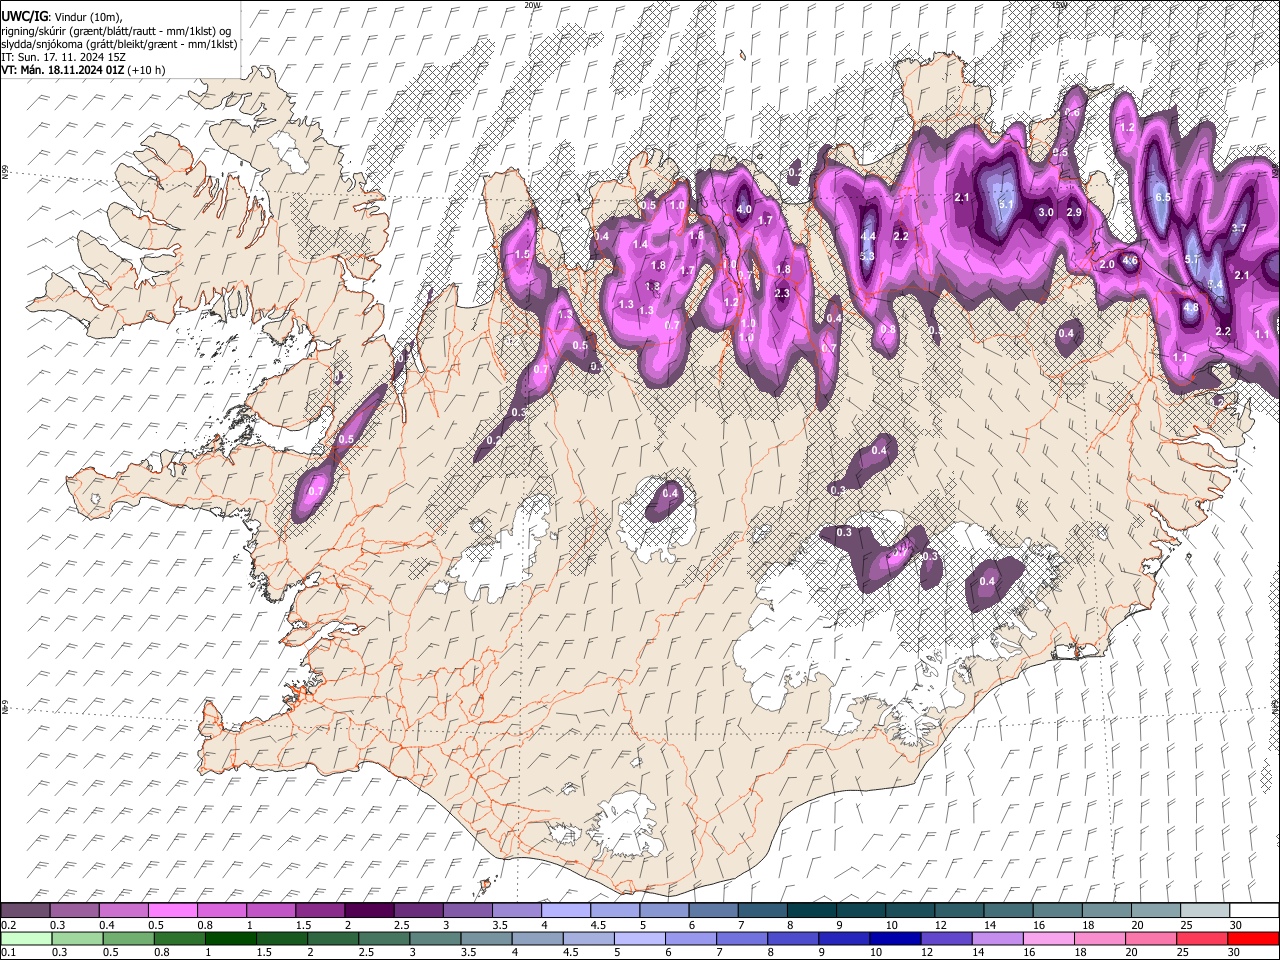Image resolution: width=1280 pixels, height=960 pixels.
Task: Click the '20W' longitude label
Action: (532, 5)
